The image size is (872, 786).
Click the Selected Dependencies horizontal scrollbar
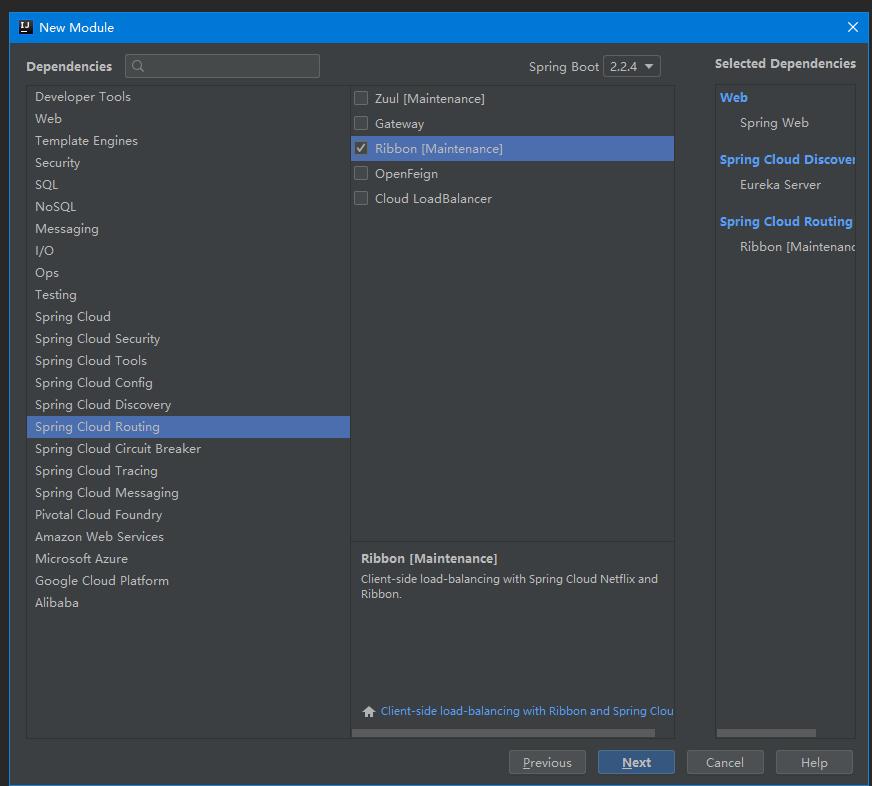[x=766, y=733]
